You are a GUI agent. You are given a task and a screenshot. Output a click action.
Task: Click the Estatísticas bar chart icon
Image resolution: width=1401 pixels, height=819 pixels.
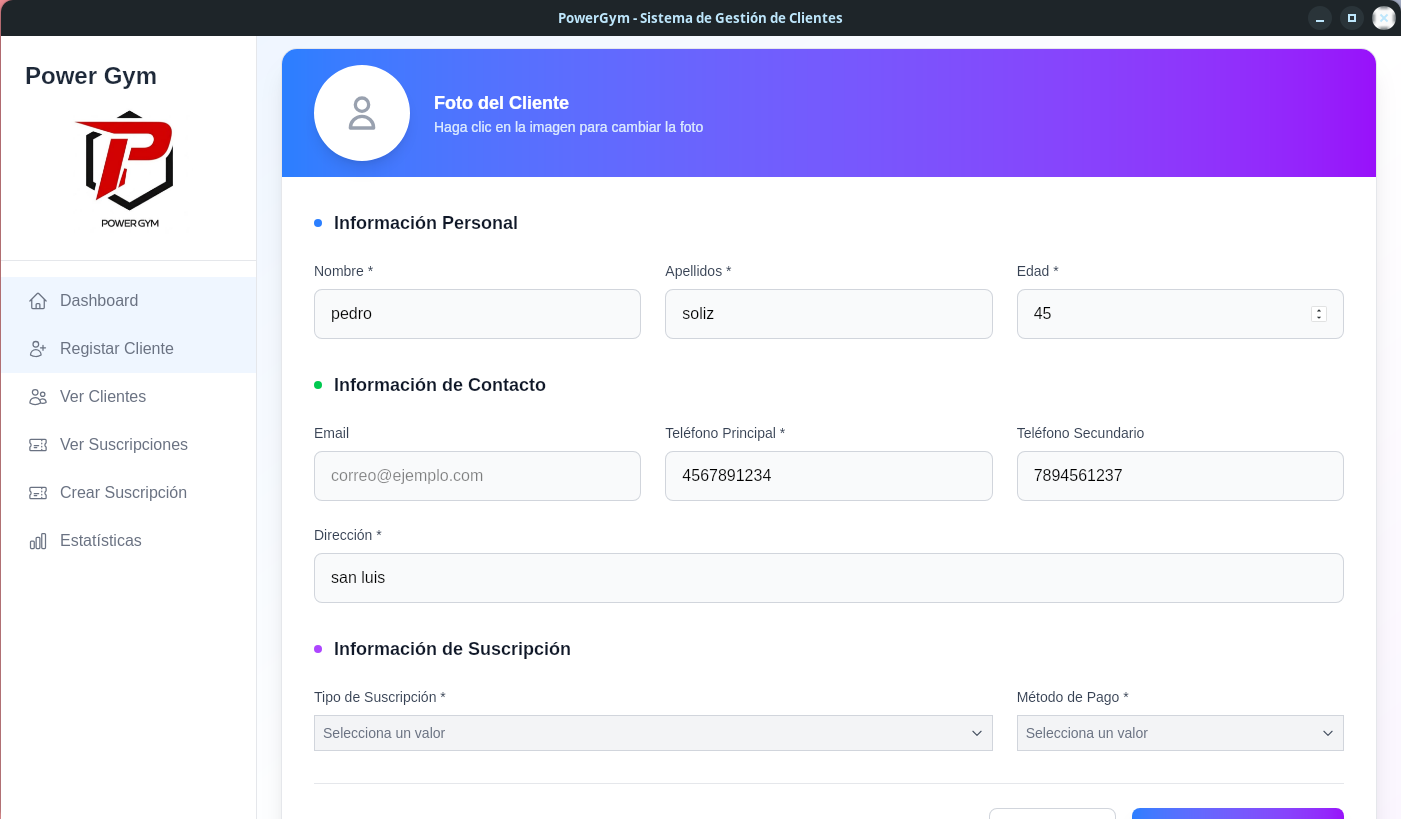(x=38, y=541)
